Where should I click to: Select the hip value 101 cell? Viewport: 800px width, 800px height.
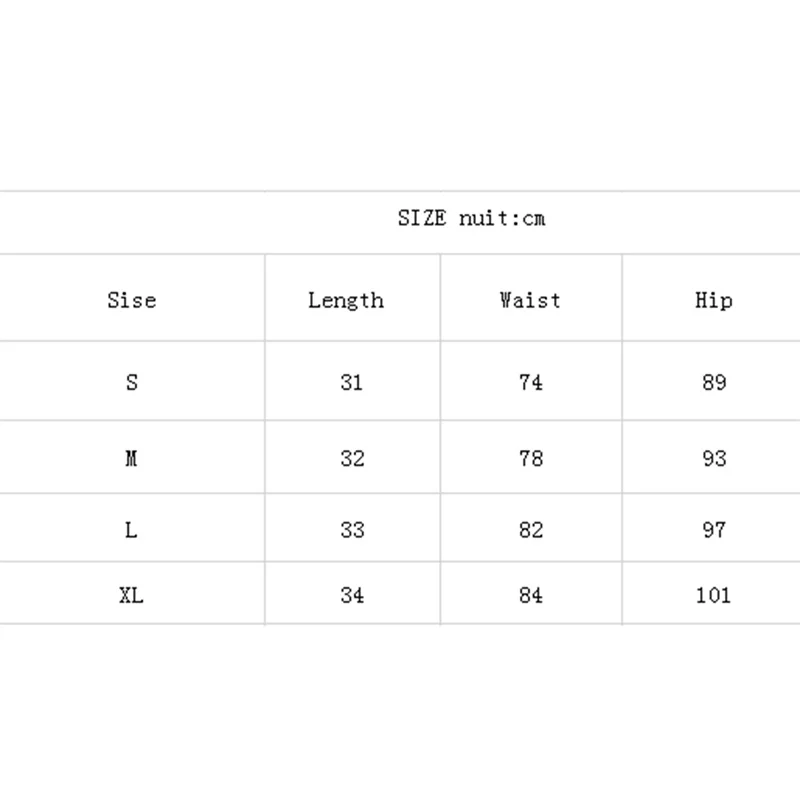tap(713, 595)
